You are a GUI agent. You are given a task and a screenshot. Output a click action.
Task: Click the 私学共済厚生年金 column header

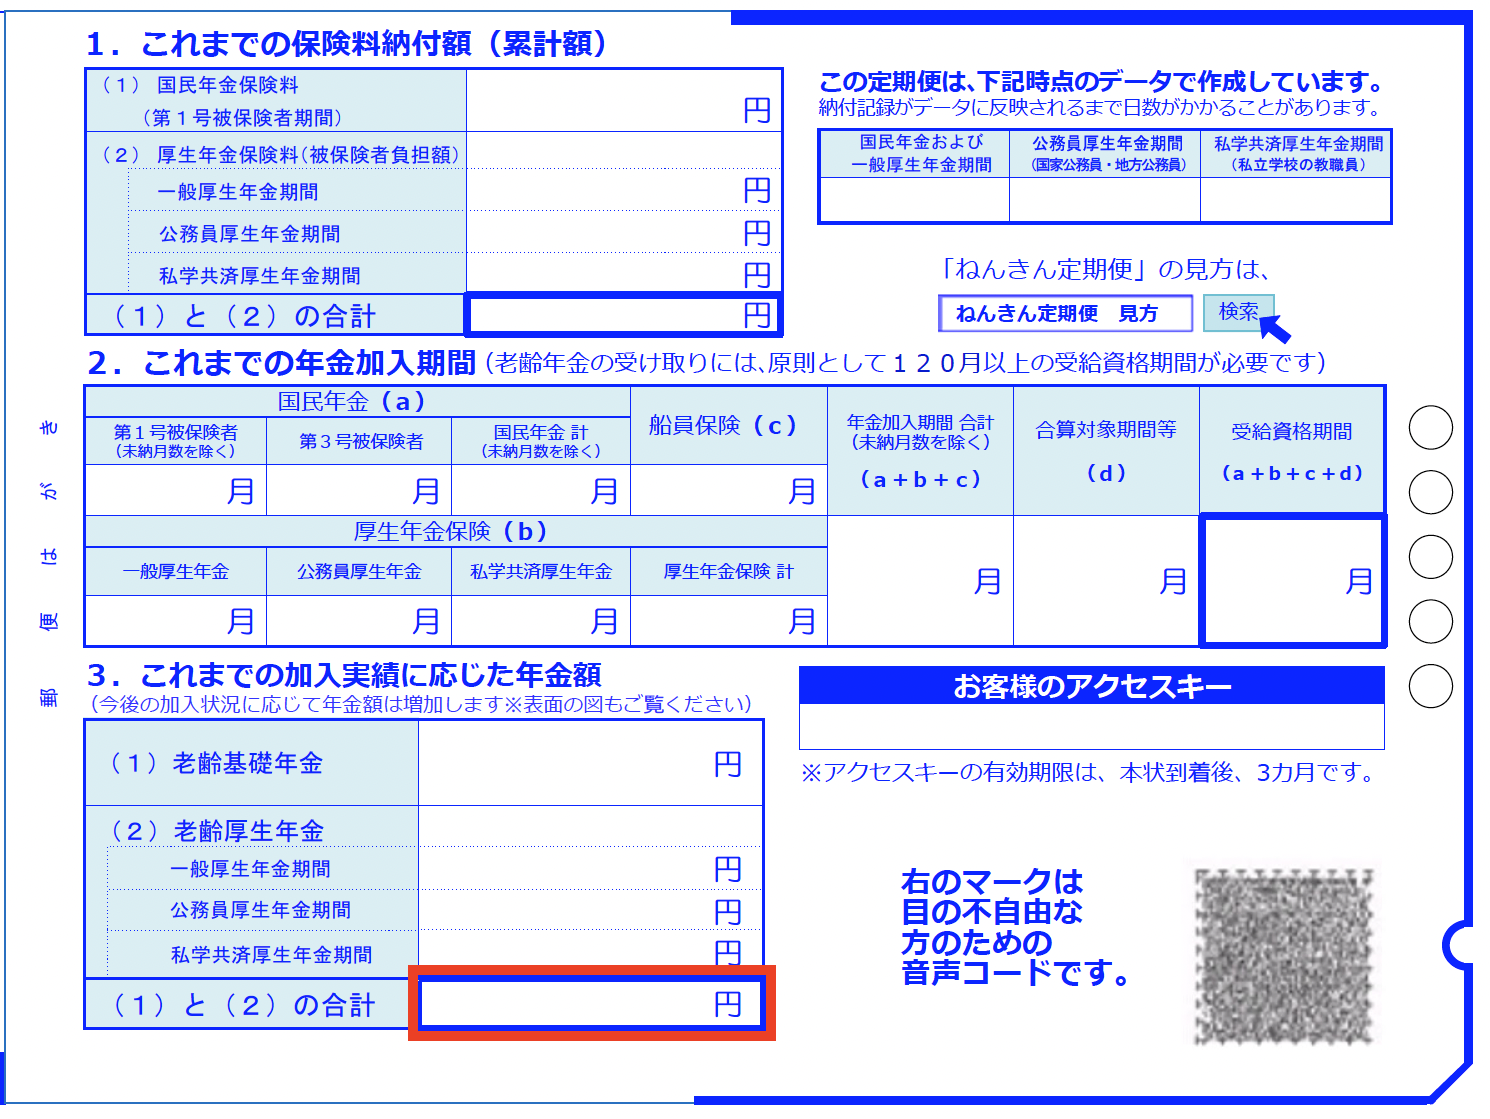click(541, 572)
